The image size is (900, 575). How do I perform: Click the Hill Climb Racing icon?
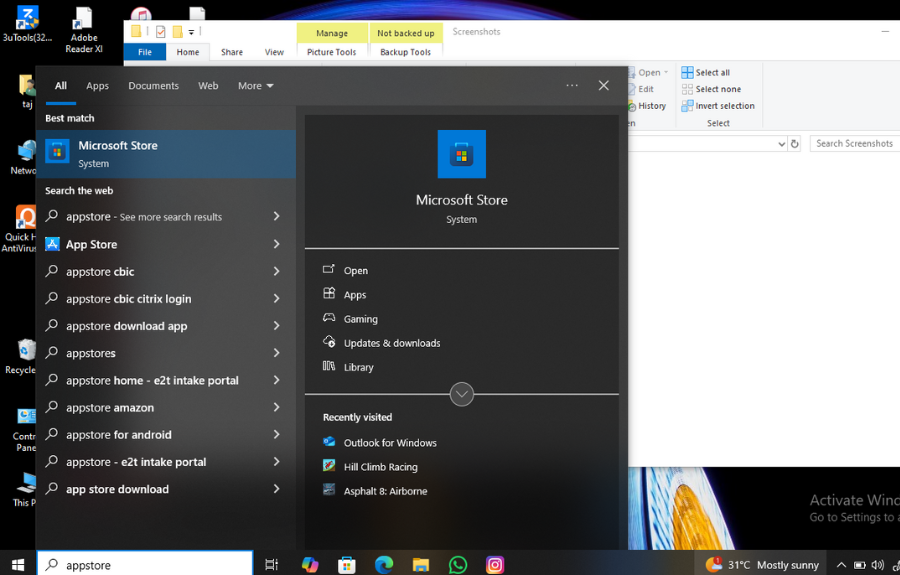(328, 466)
